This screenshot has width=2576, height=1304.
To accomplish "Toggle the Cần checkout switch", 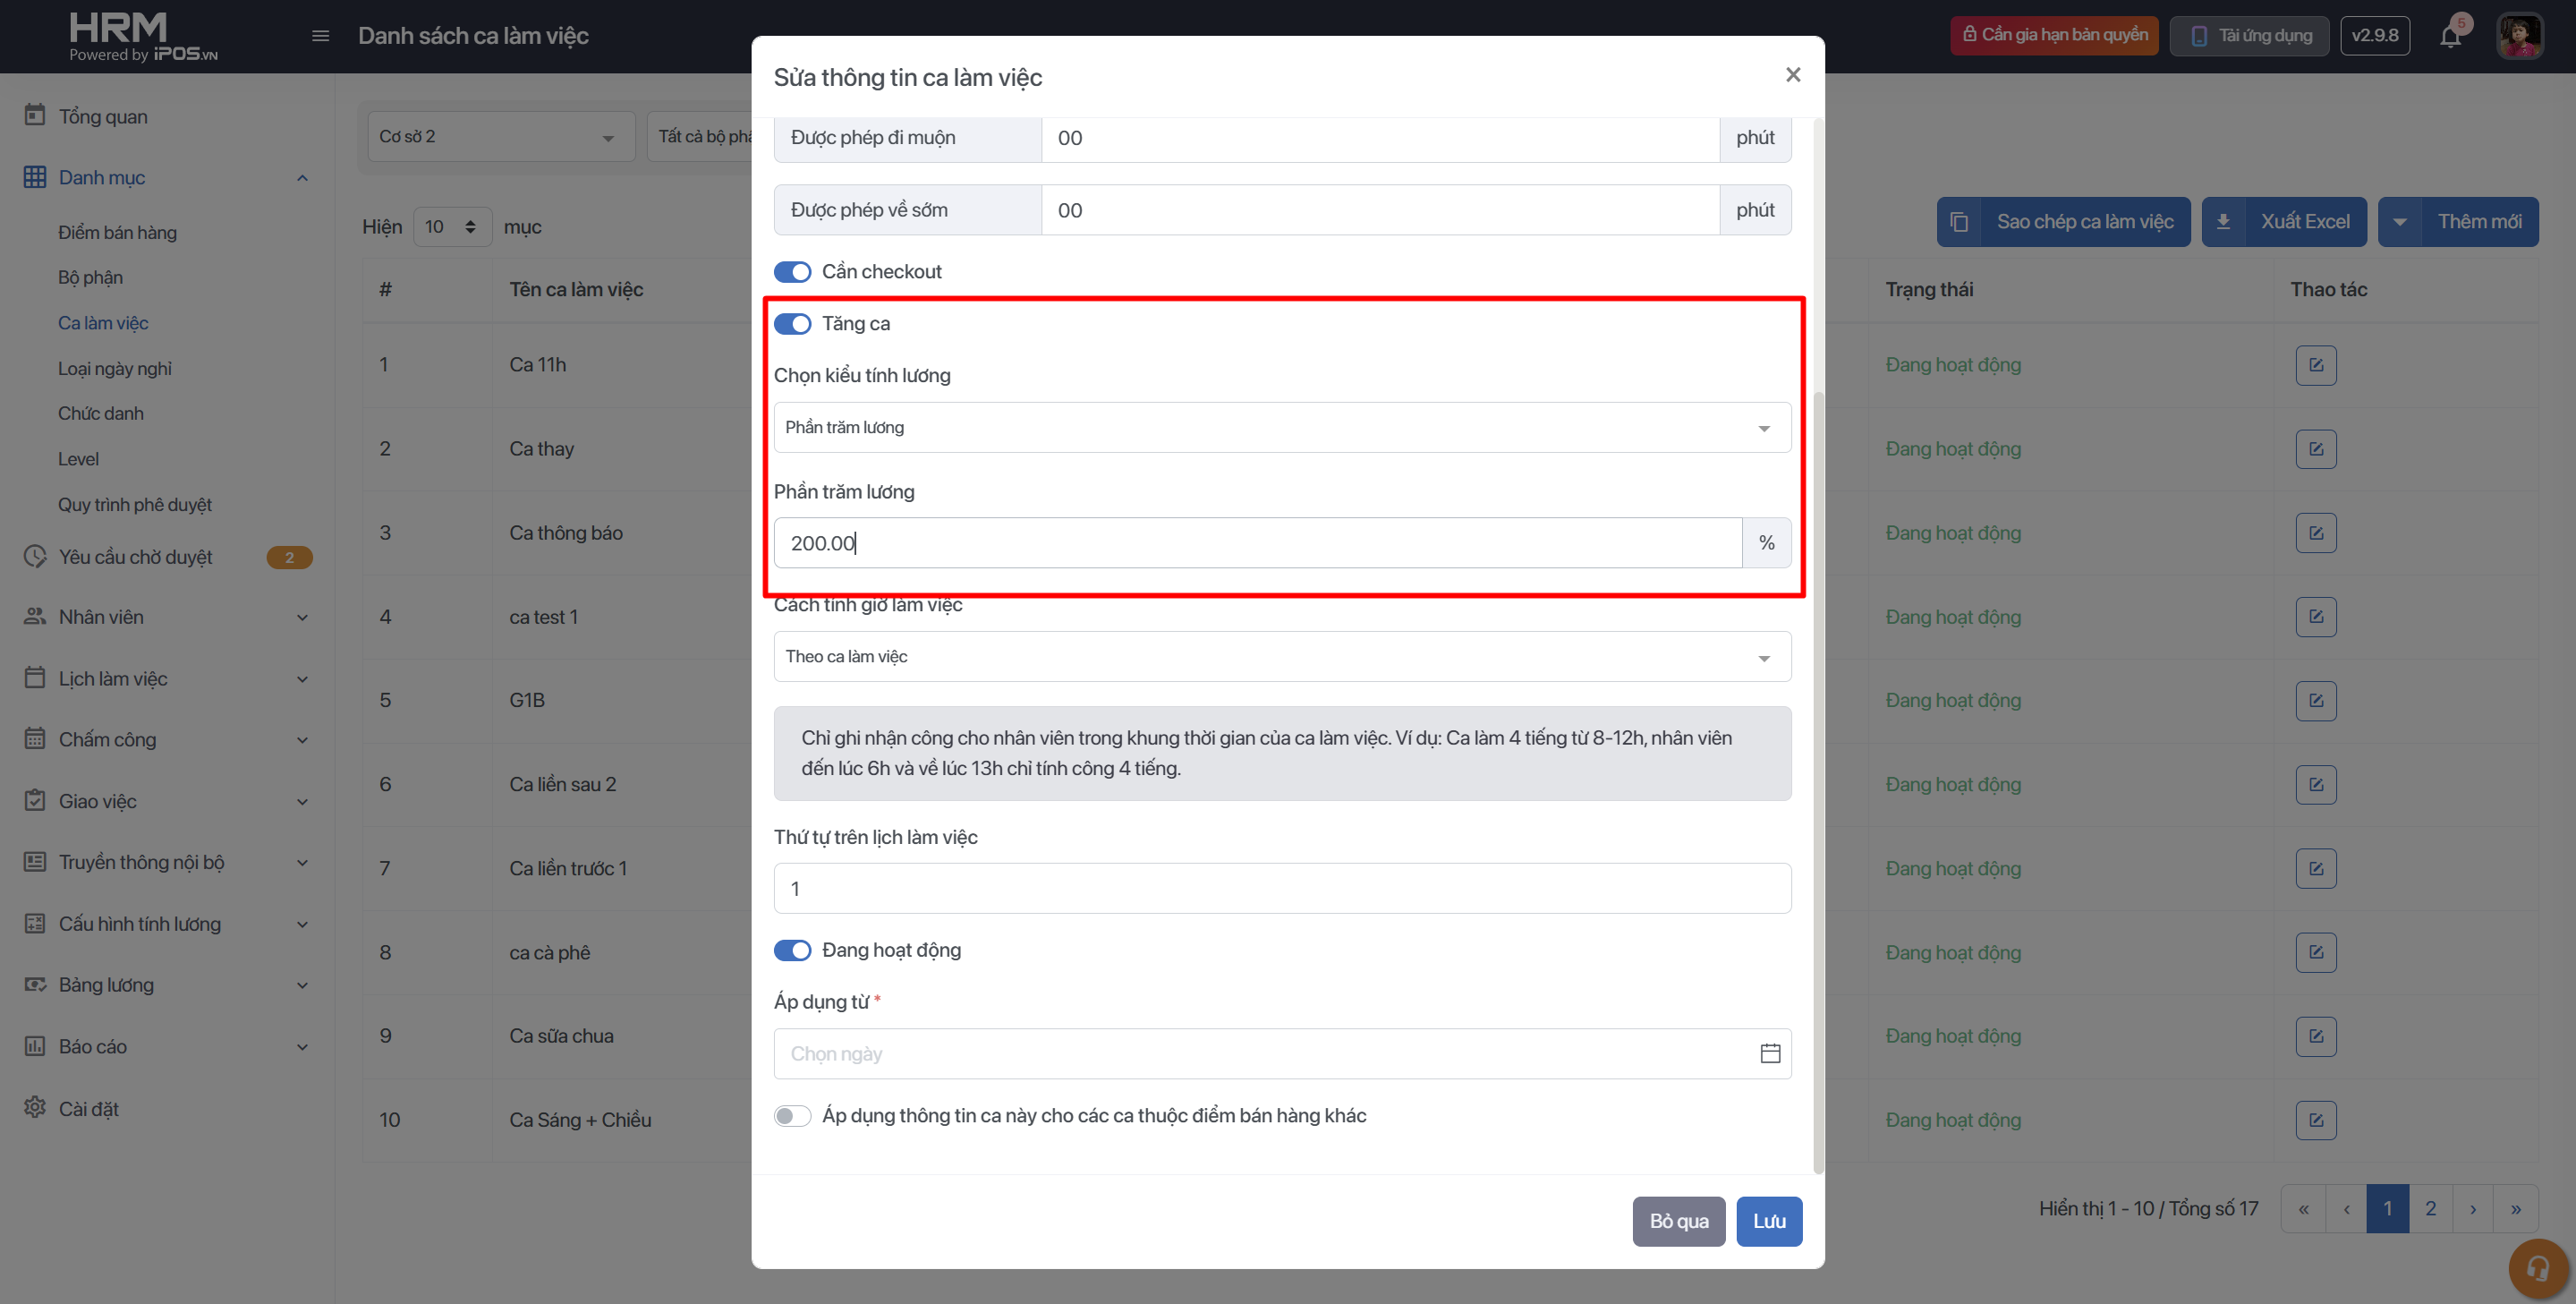I will (x=792, y=272).
